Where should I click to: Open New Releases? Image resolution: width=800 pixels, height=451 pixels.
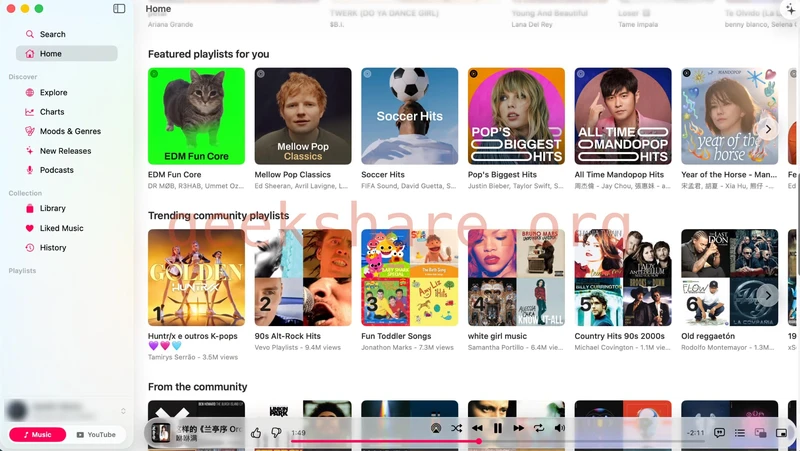[66, 151]
